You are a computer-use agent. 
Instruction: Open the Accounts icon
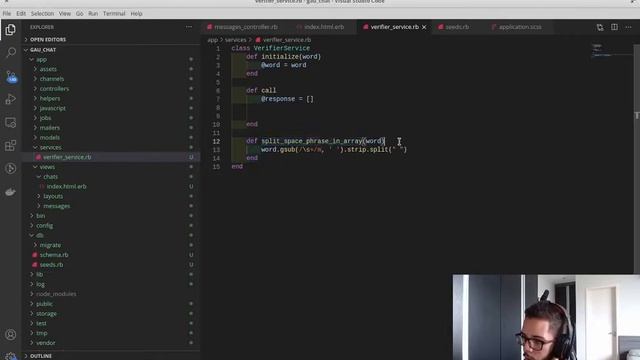(11, 335)
